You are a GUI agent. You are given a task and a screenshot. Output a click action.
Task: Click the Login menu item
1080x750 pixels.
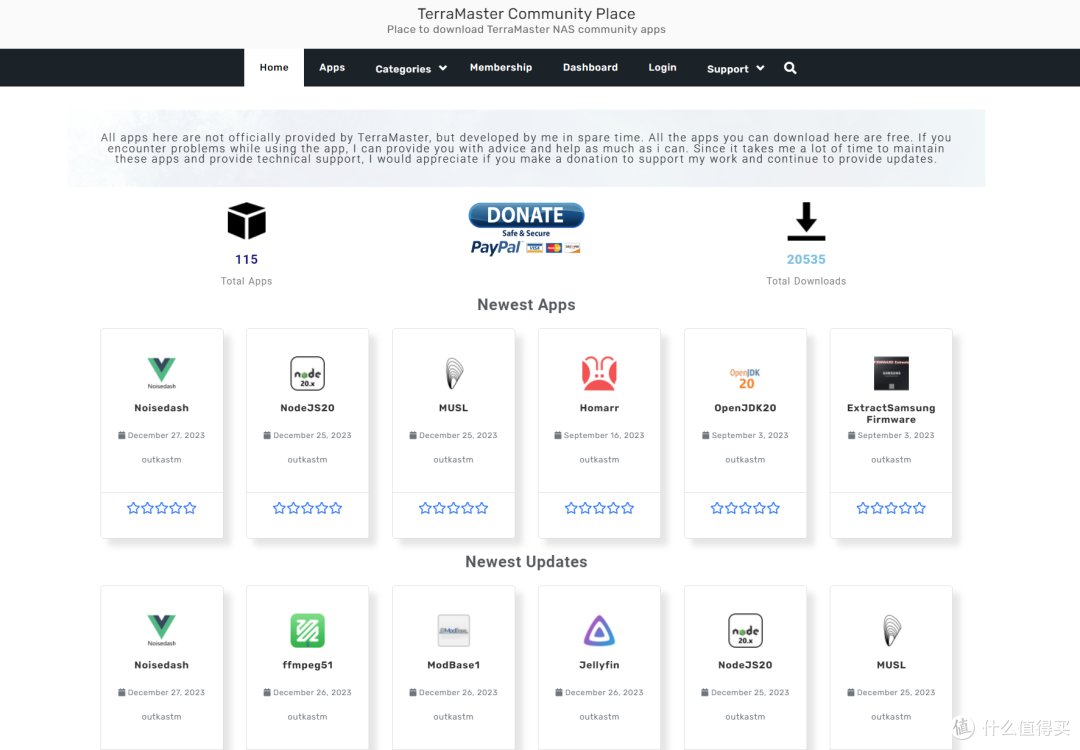coord(662,67)
